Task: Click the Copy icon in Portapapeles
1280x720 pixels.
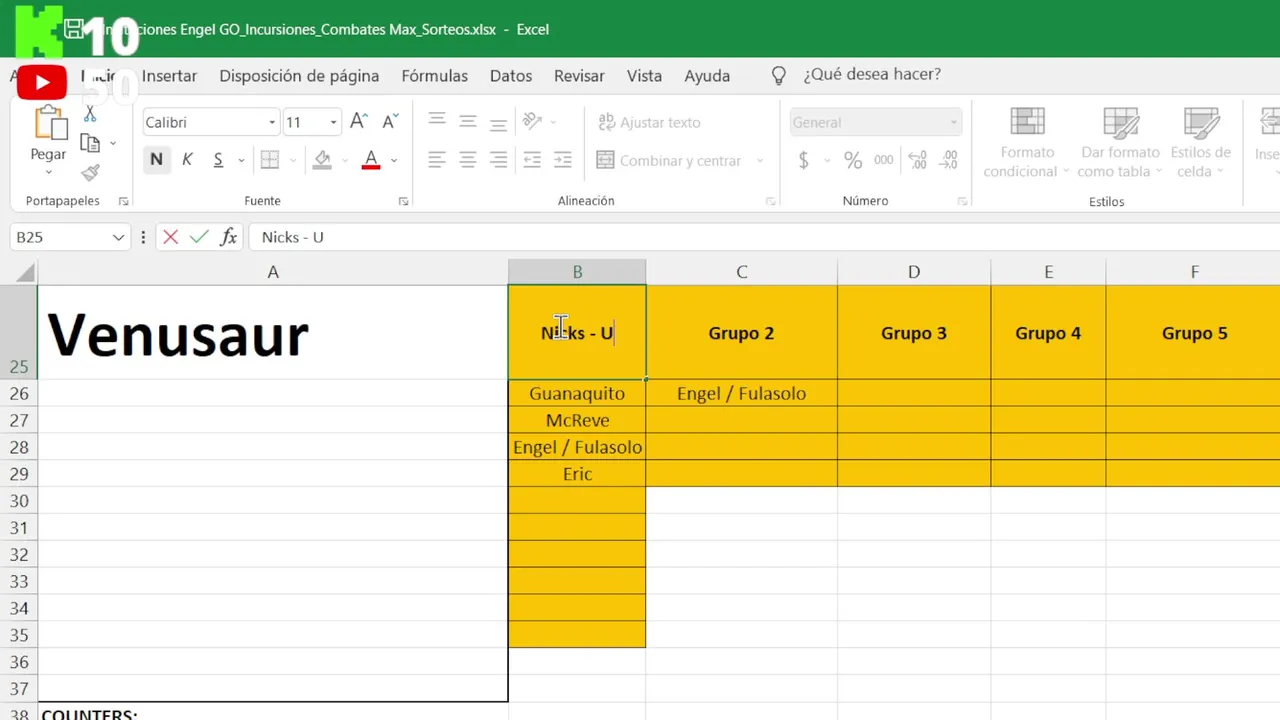Action: pyautogui.click(x=90, y=143)
